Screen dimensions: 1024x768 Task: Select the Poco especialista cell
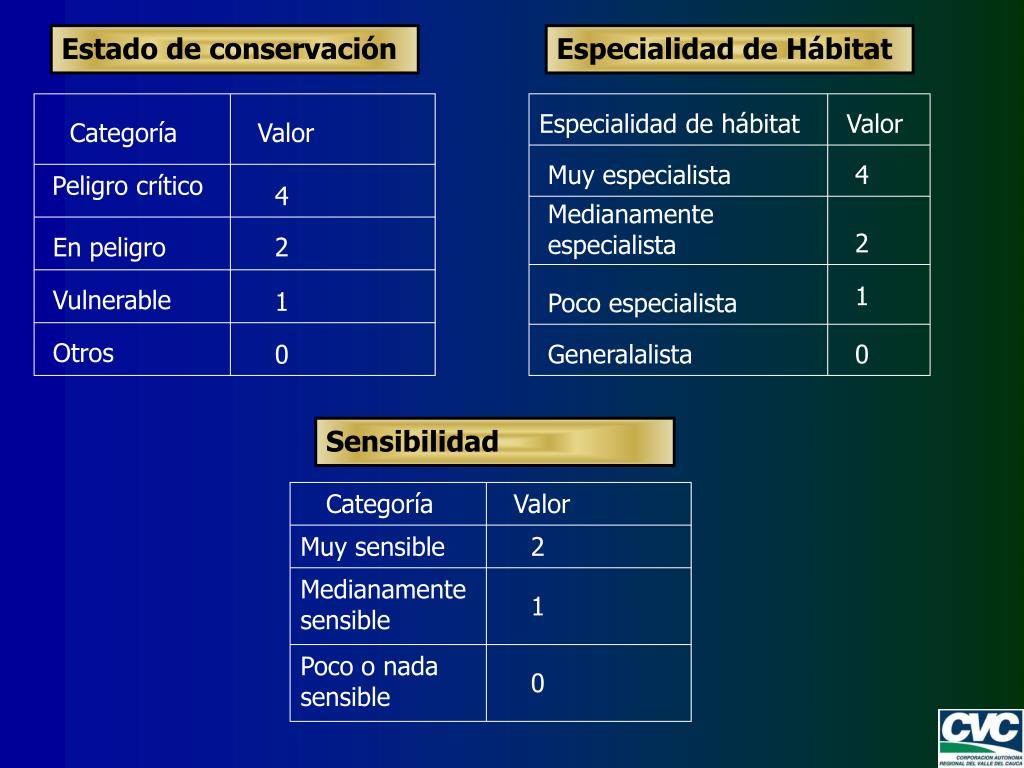pos(678,295)
